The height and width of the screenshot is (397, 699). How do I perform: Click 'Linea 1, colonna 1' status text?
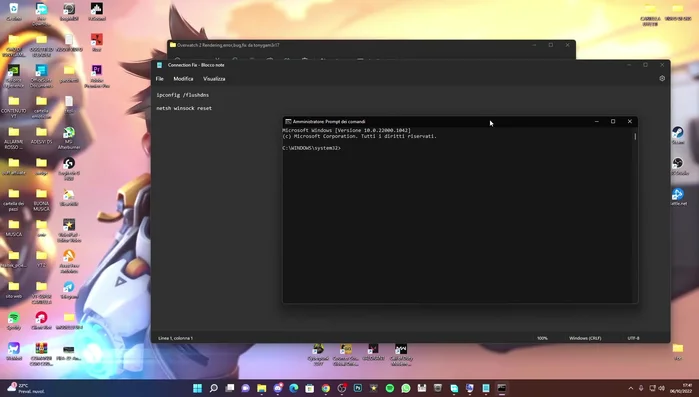pos(176,338)
